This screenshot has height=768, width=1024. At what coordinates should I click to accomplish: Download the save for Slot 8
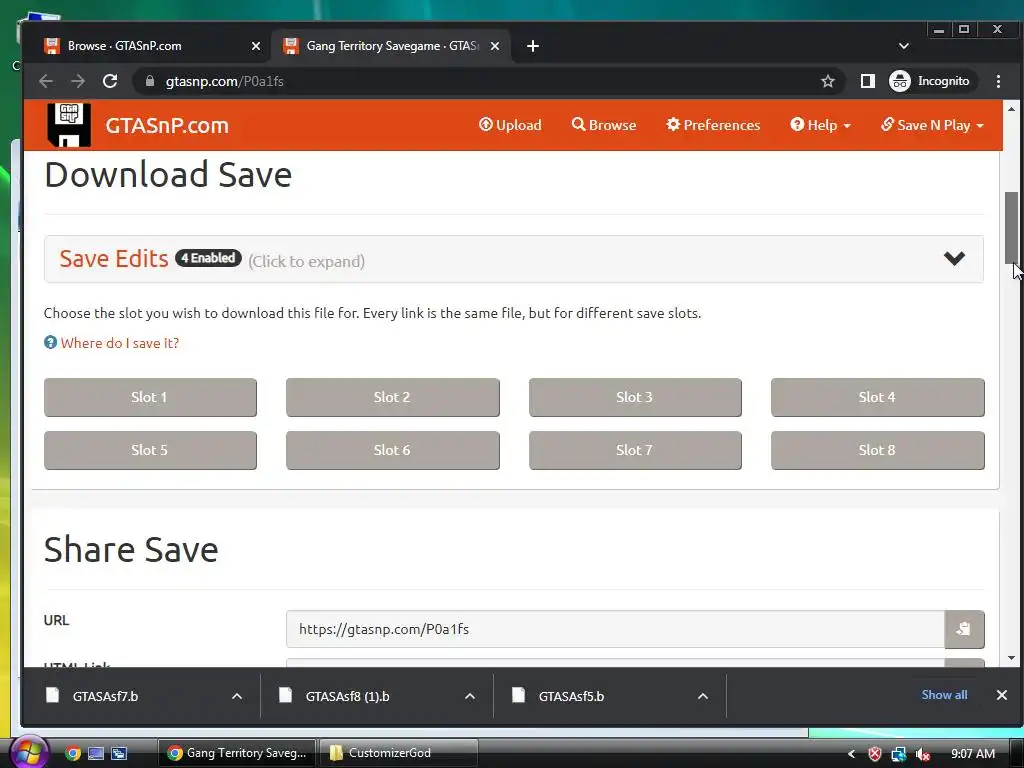click(878, 450)
